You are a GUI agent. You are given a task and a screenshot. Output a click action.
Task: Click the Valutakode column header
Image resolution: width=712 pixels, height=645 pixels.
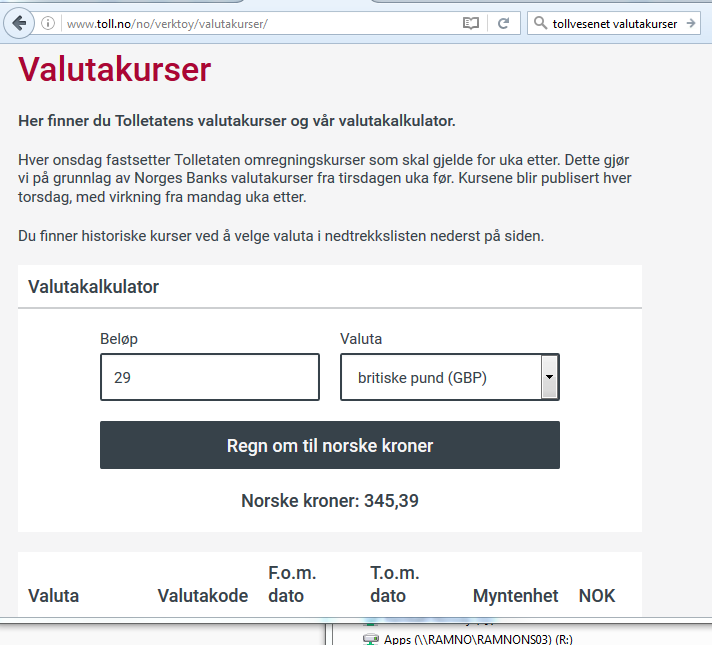pos(203,596)
